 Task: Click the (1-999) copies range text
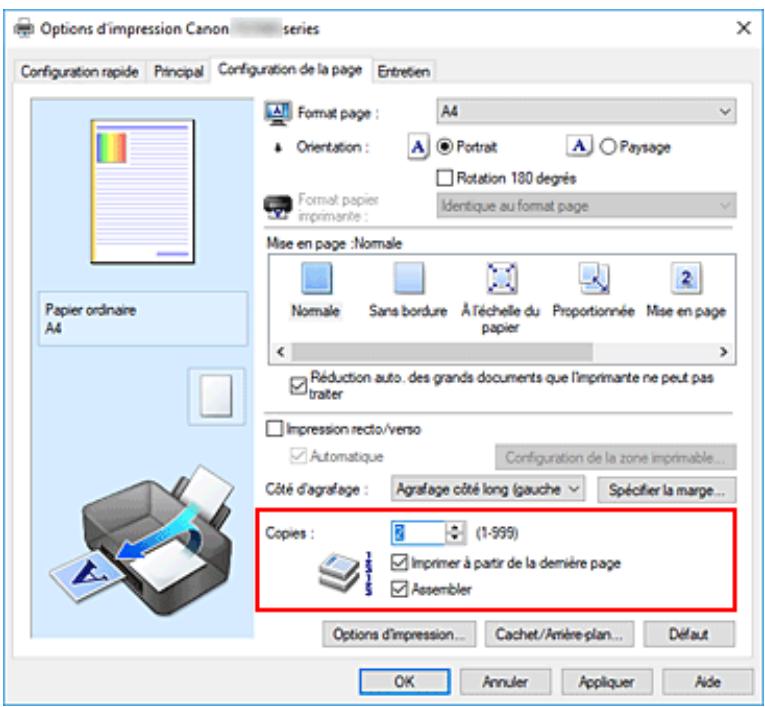497,533
